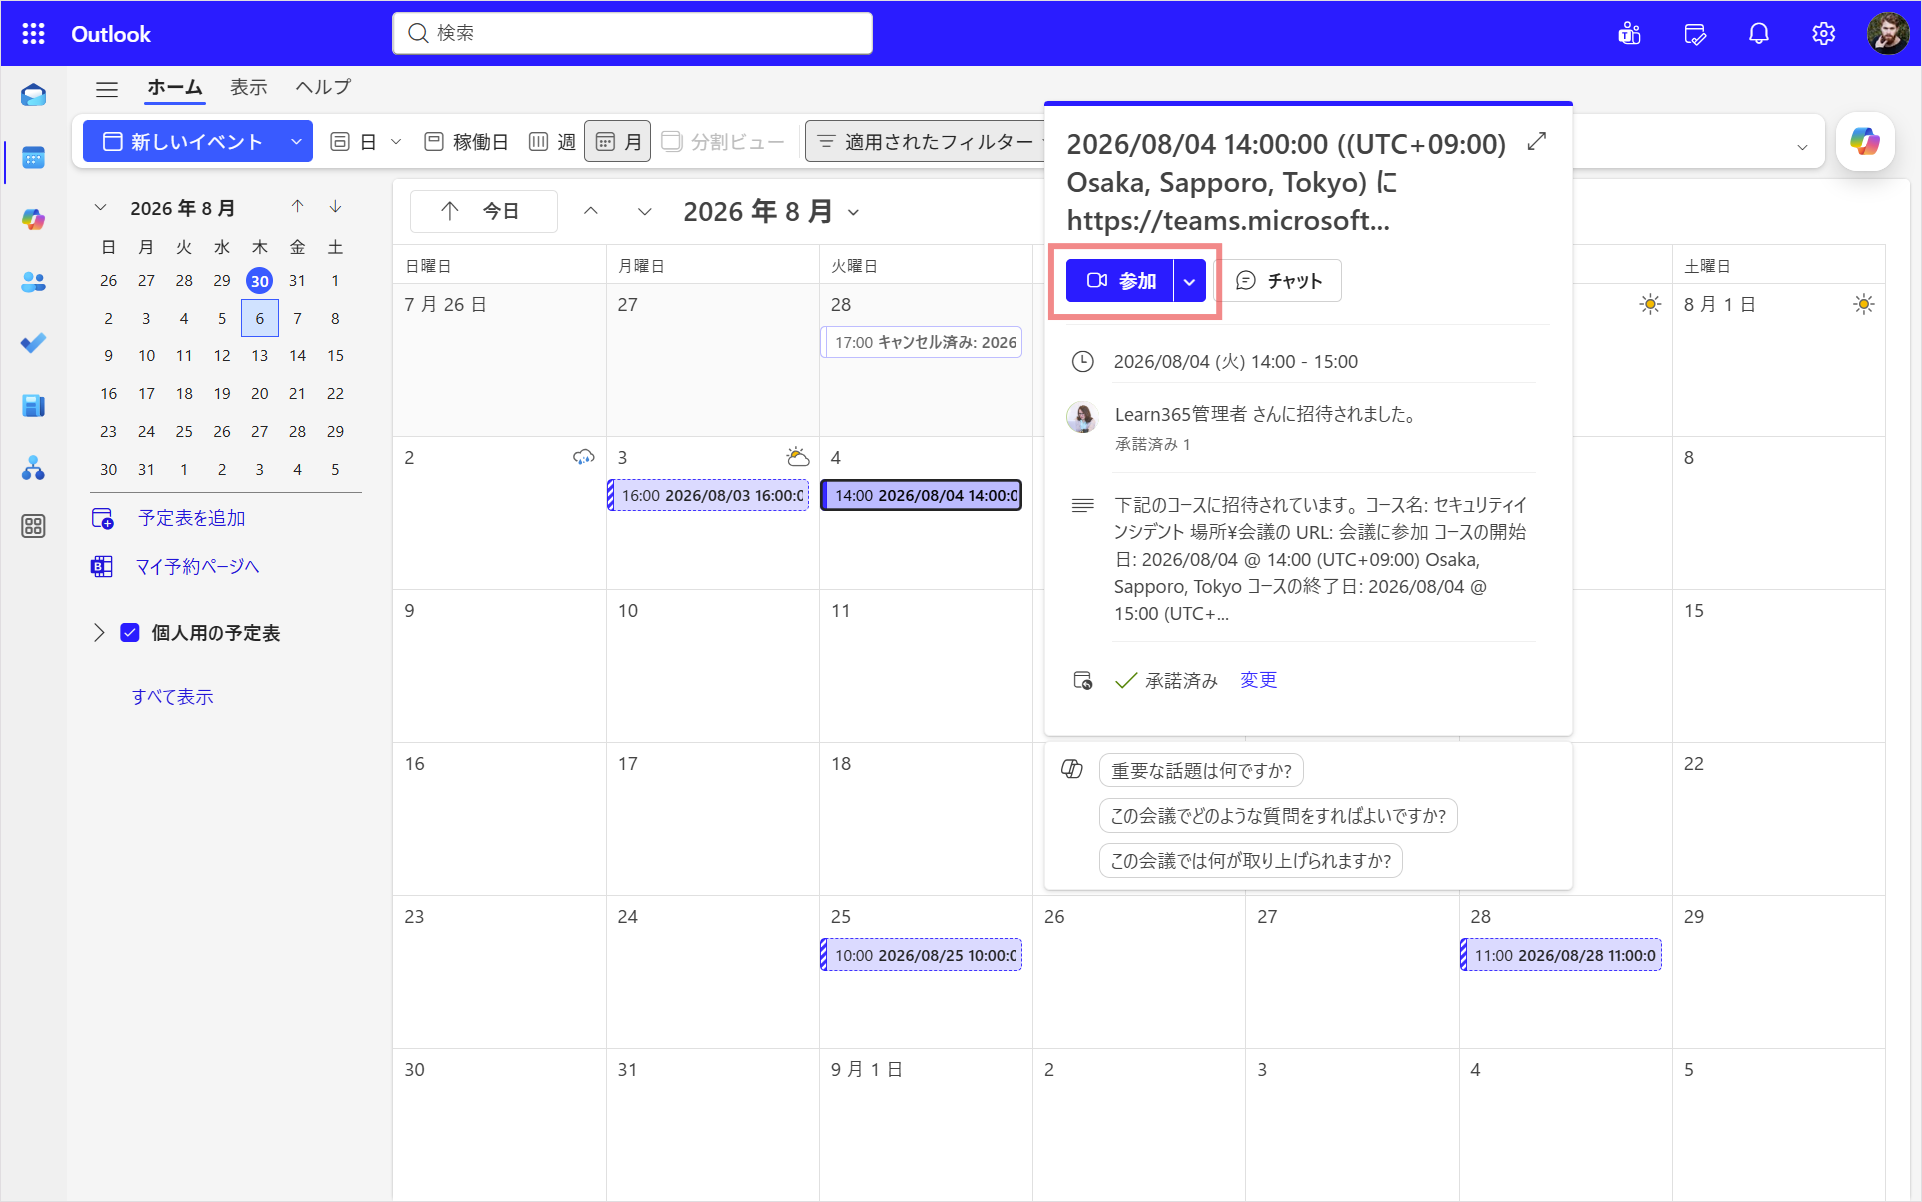Toggle the navigation pane hamburger

107,89
